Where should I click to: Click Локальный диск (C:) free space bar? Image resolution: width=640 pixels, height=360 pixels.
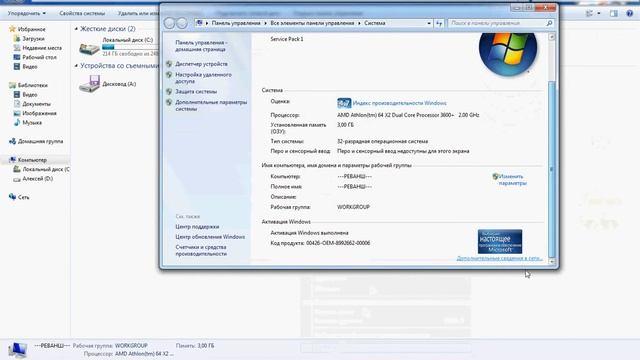(130, 47)
